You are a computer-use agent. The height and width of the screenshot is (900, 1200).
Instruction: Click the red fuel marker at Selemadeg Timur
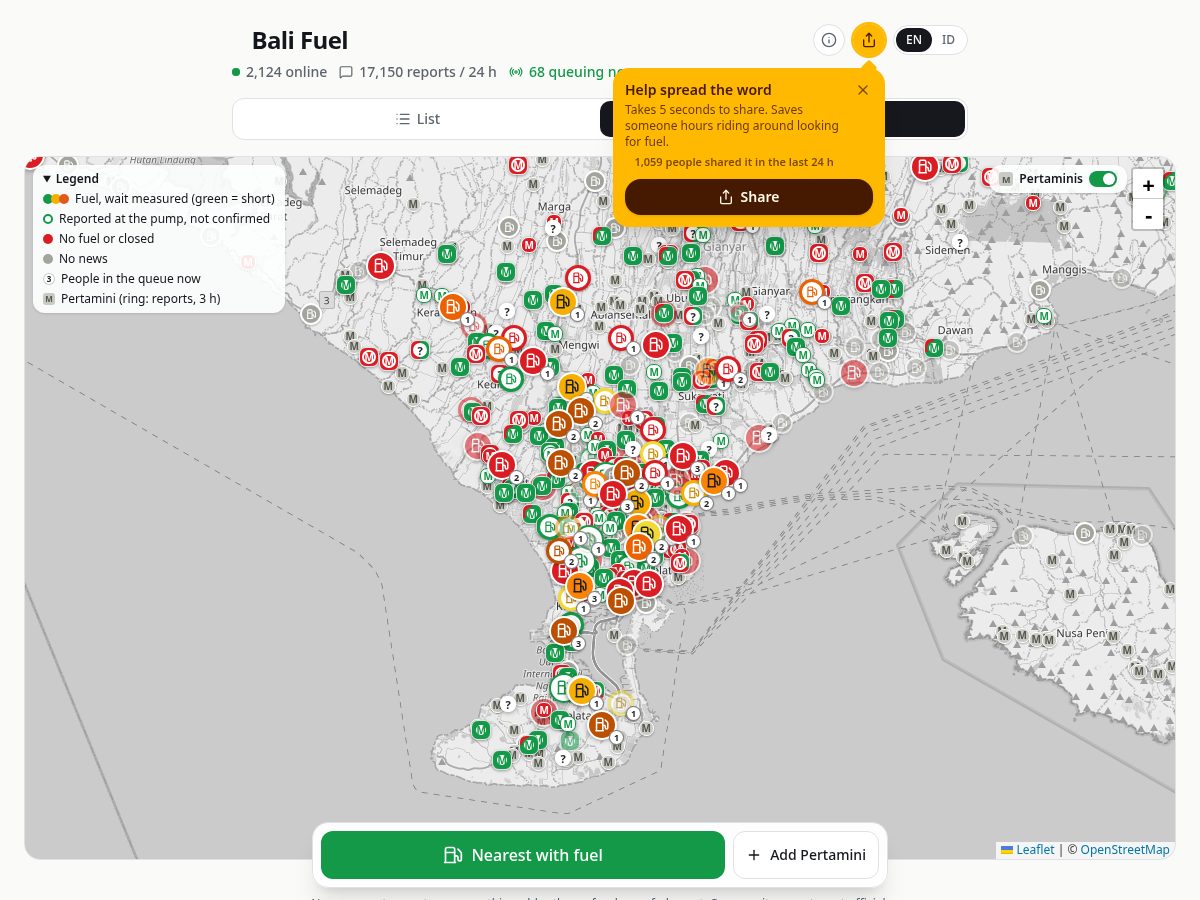pyautogui.click(x=380, y=266)
